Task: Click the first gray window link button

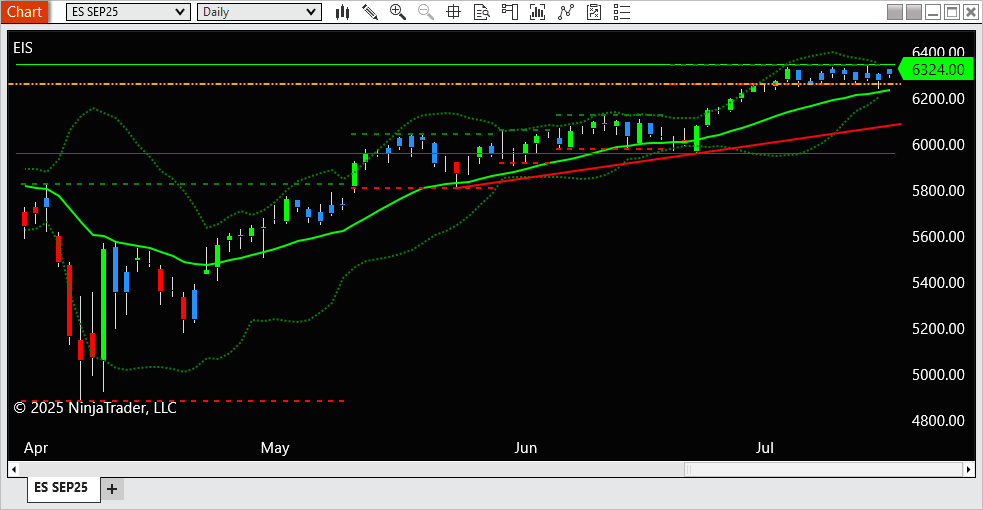Action: pyautogui.click(x=895, y=12)
